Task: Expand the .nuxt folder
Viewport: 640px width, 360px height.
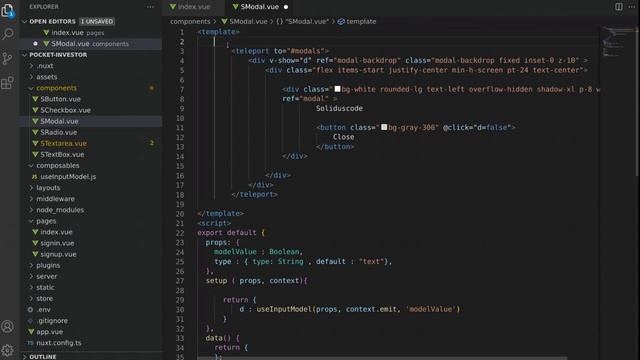Action: pyautogui.click(x=44, y=66)
